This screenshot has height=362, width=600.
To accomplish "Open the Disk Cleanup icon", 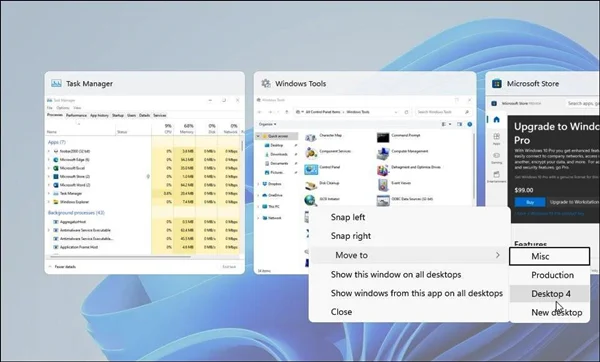I will [311, 185].
